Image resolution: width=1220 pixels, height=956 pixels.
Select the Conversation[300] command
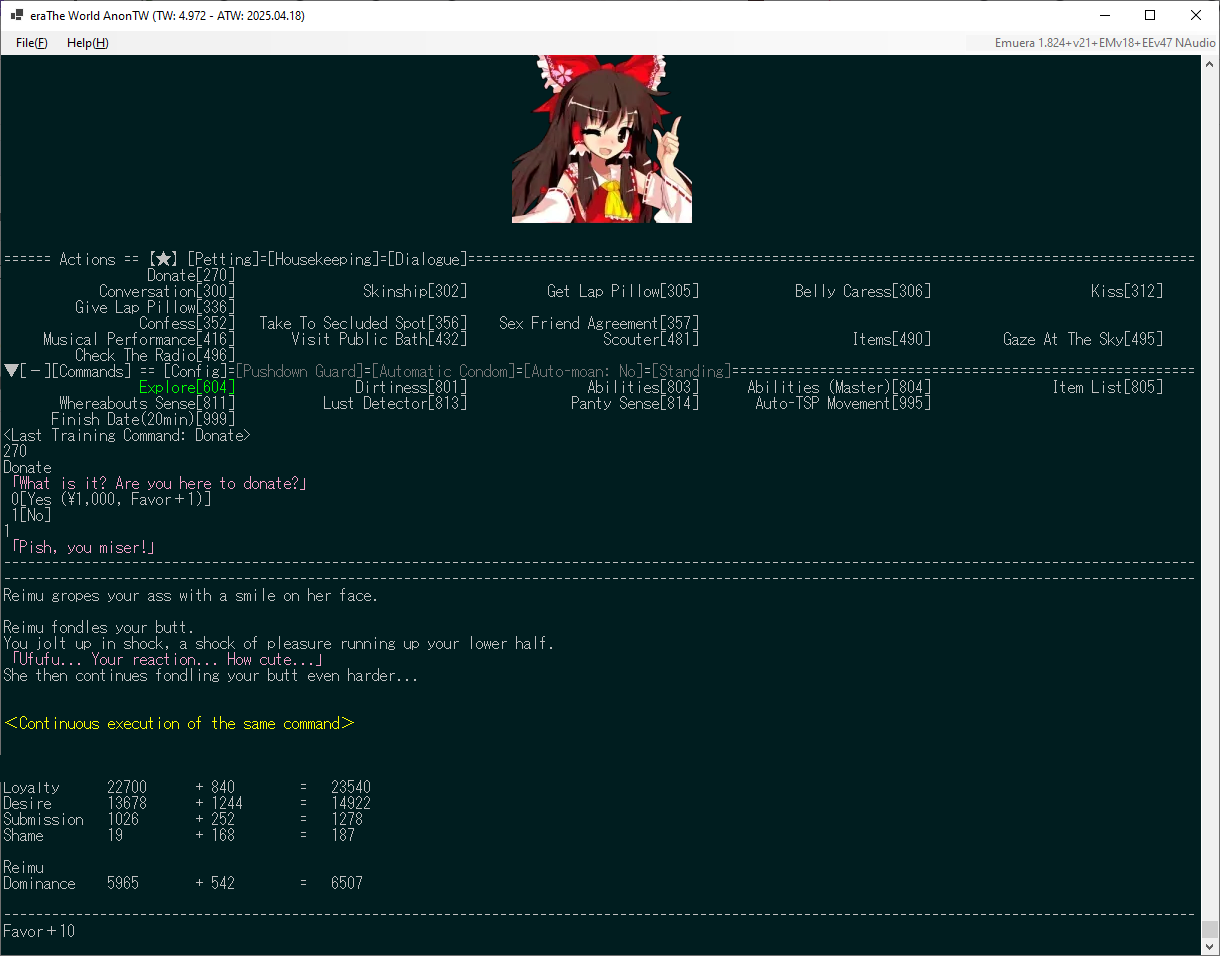tap(166, 292)
